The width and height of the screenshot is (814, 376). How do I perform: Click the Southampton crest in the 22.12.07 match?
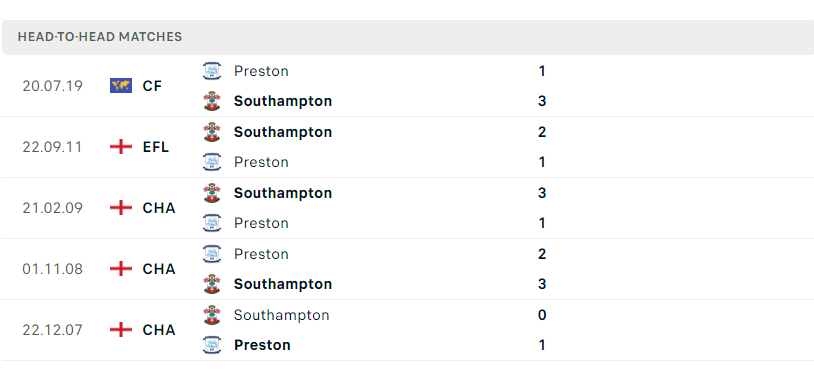click(x=212, y=315)
